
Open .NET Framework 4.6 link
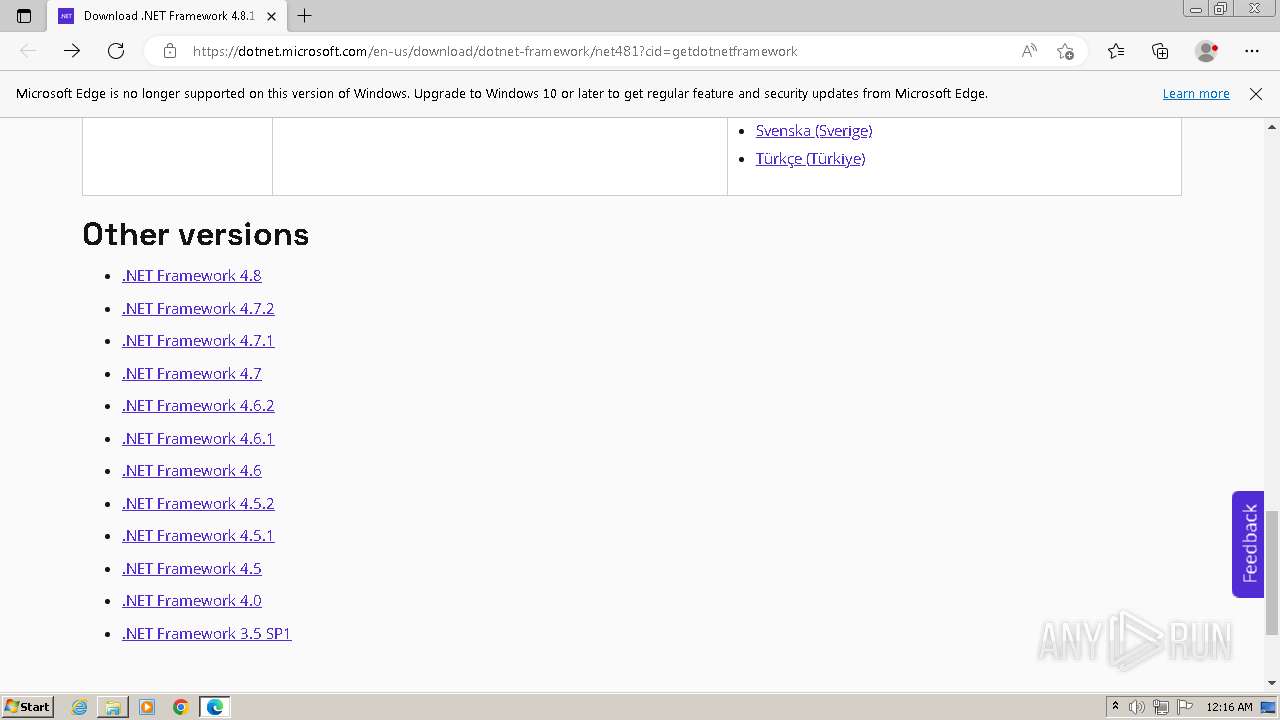(192, 471)
